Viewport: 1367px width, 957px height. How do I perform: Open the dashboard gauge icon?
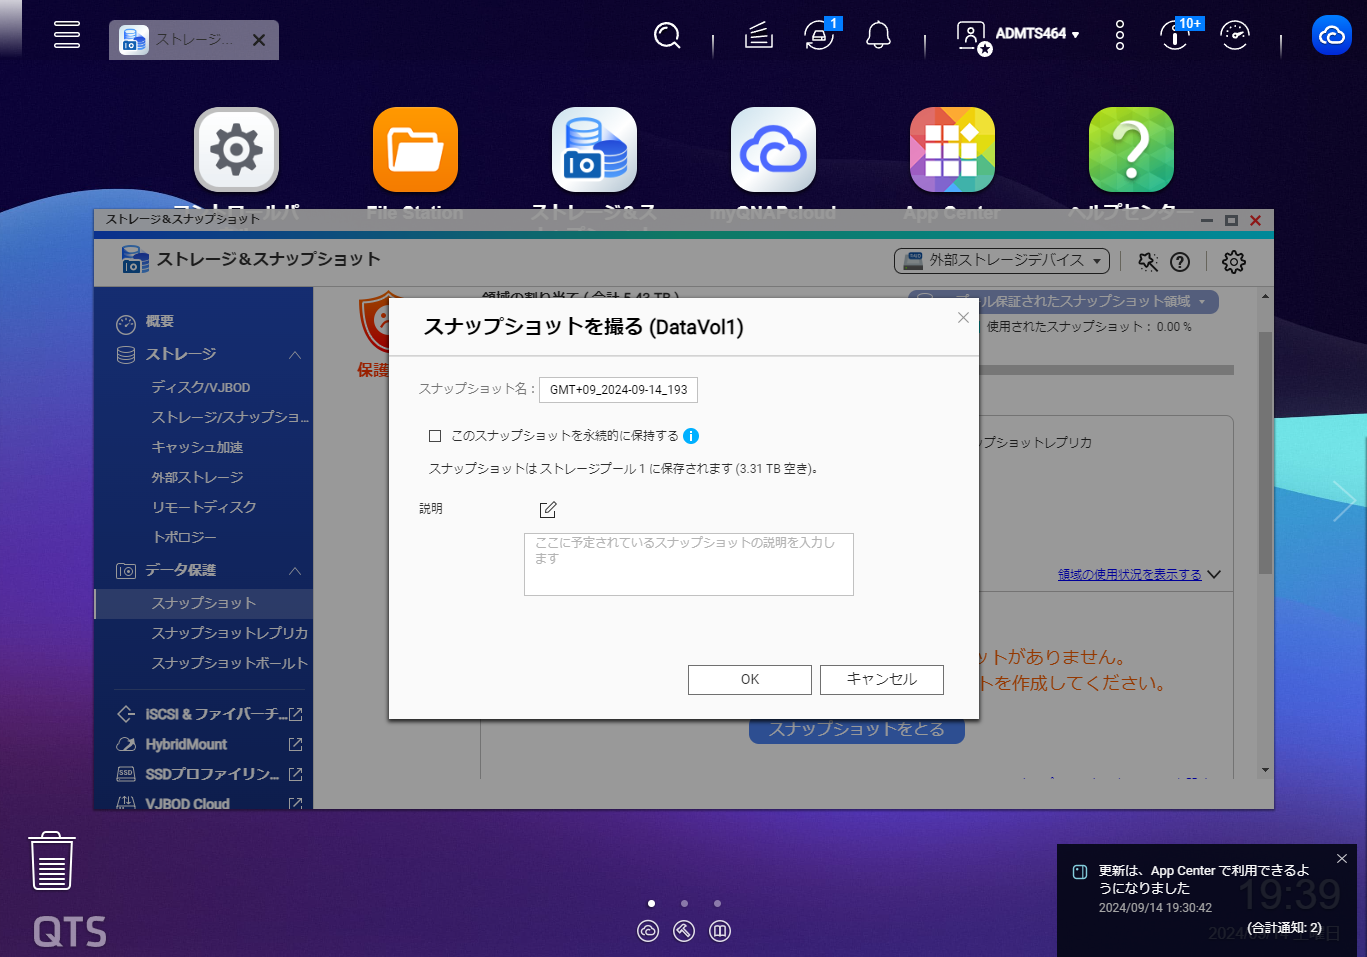coord(1235,36)
